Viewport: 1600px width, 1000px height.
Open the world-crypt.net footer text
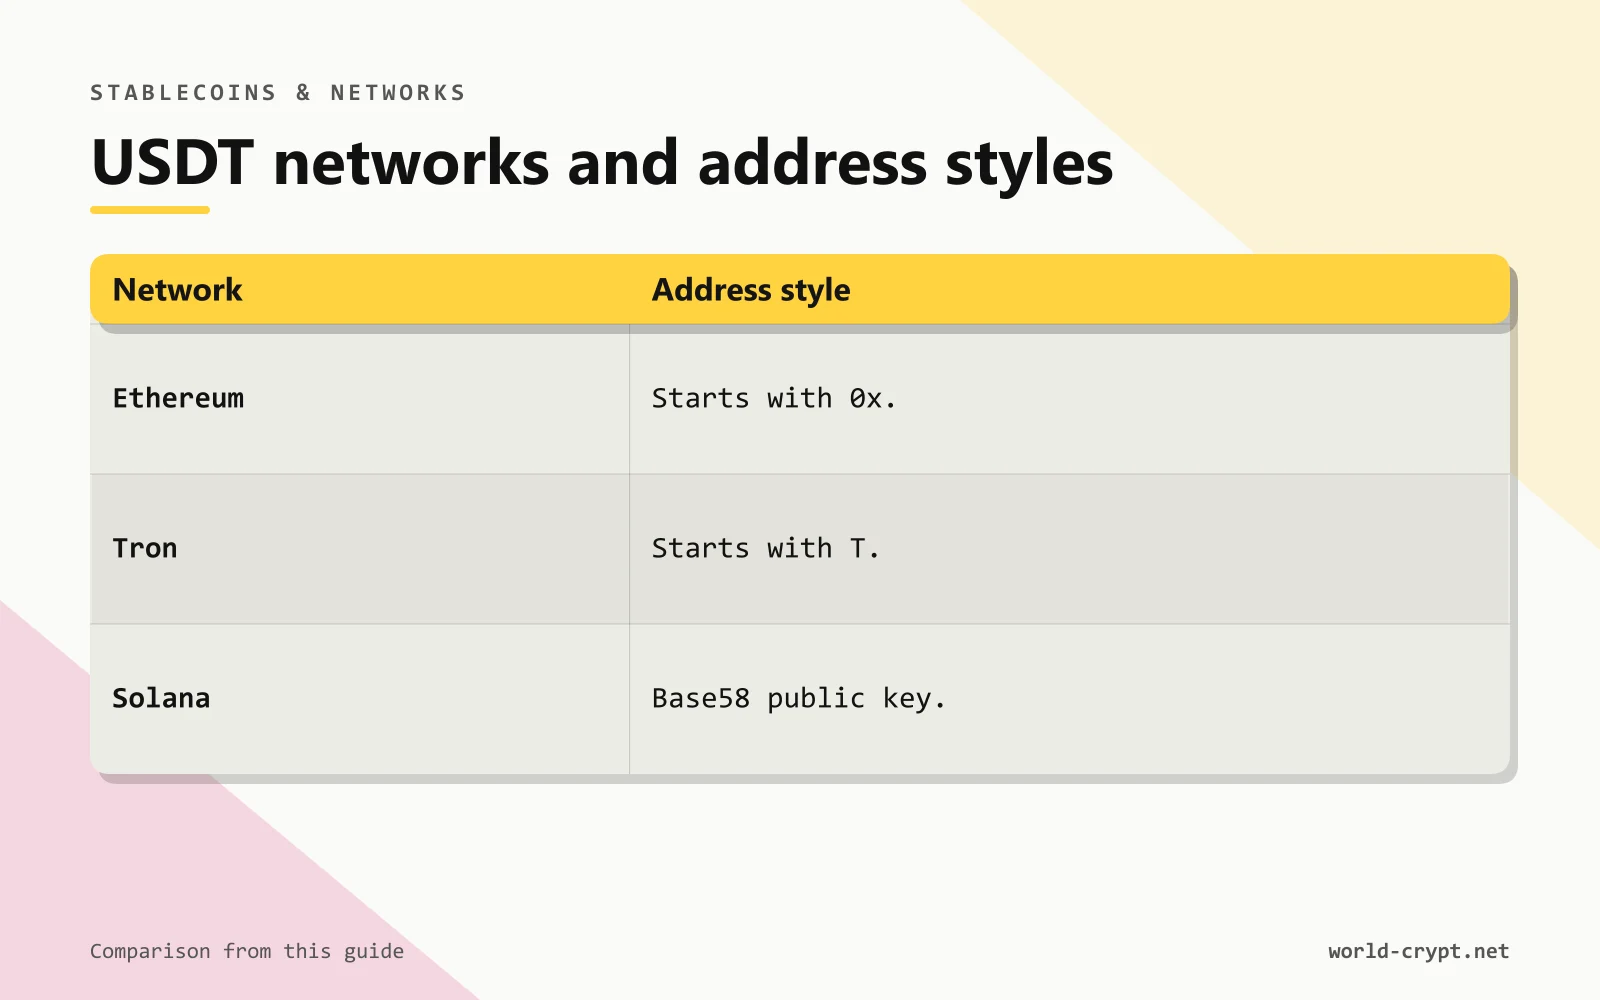[1418, 951]
